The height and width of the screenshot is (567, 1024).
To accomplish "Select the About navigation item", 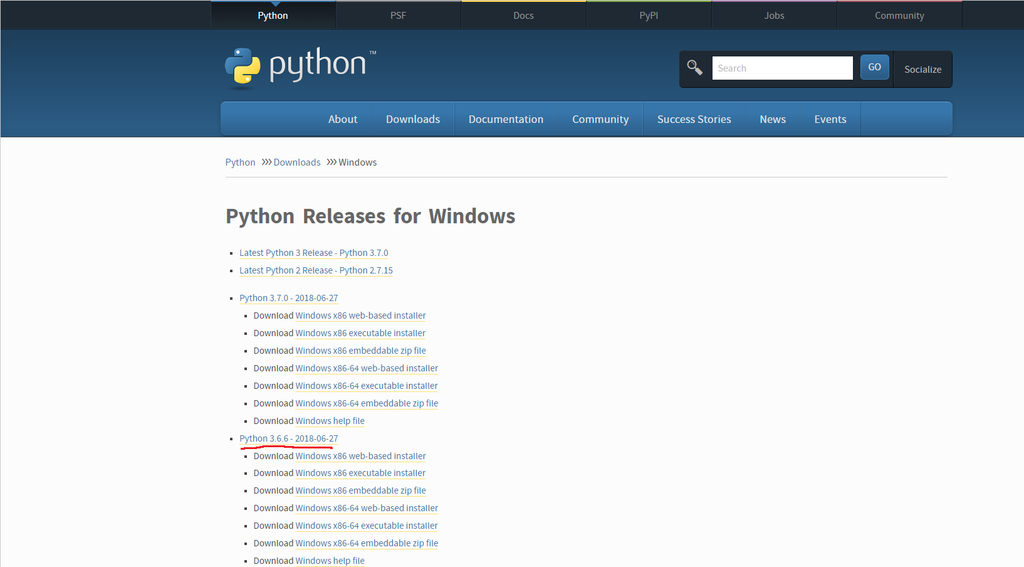I will point(342,119).
